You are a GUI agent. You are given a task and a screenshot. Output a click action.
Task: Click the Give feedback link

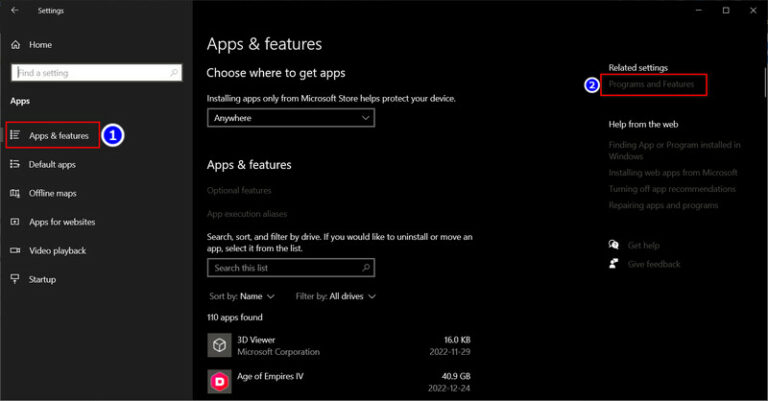(x=654, y=264)
